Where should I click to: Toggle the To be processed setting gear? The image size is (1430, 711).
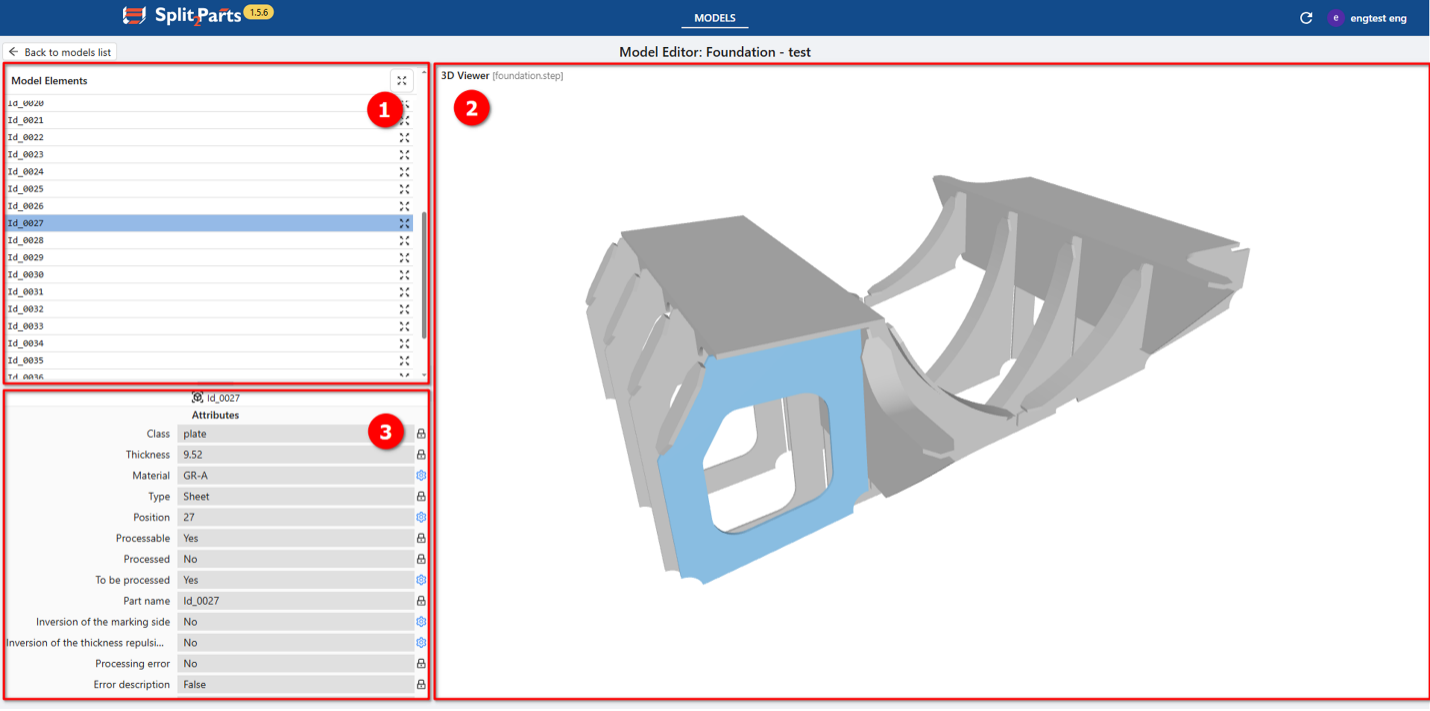(x=421, y=580)
